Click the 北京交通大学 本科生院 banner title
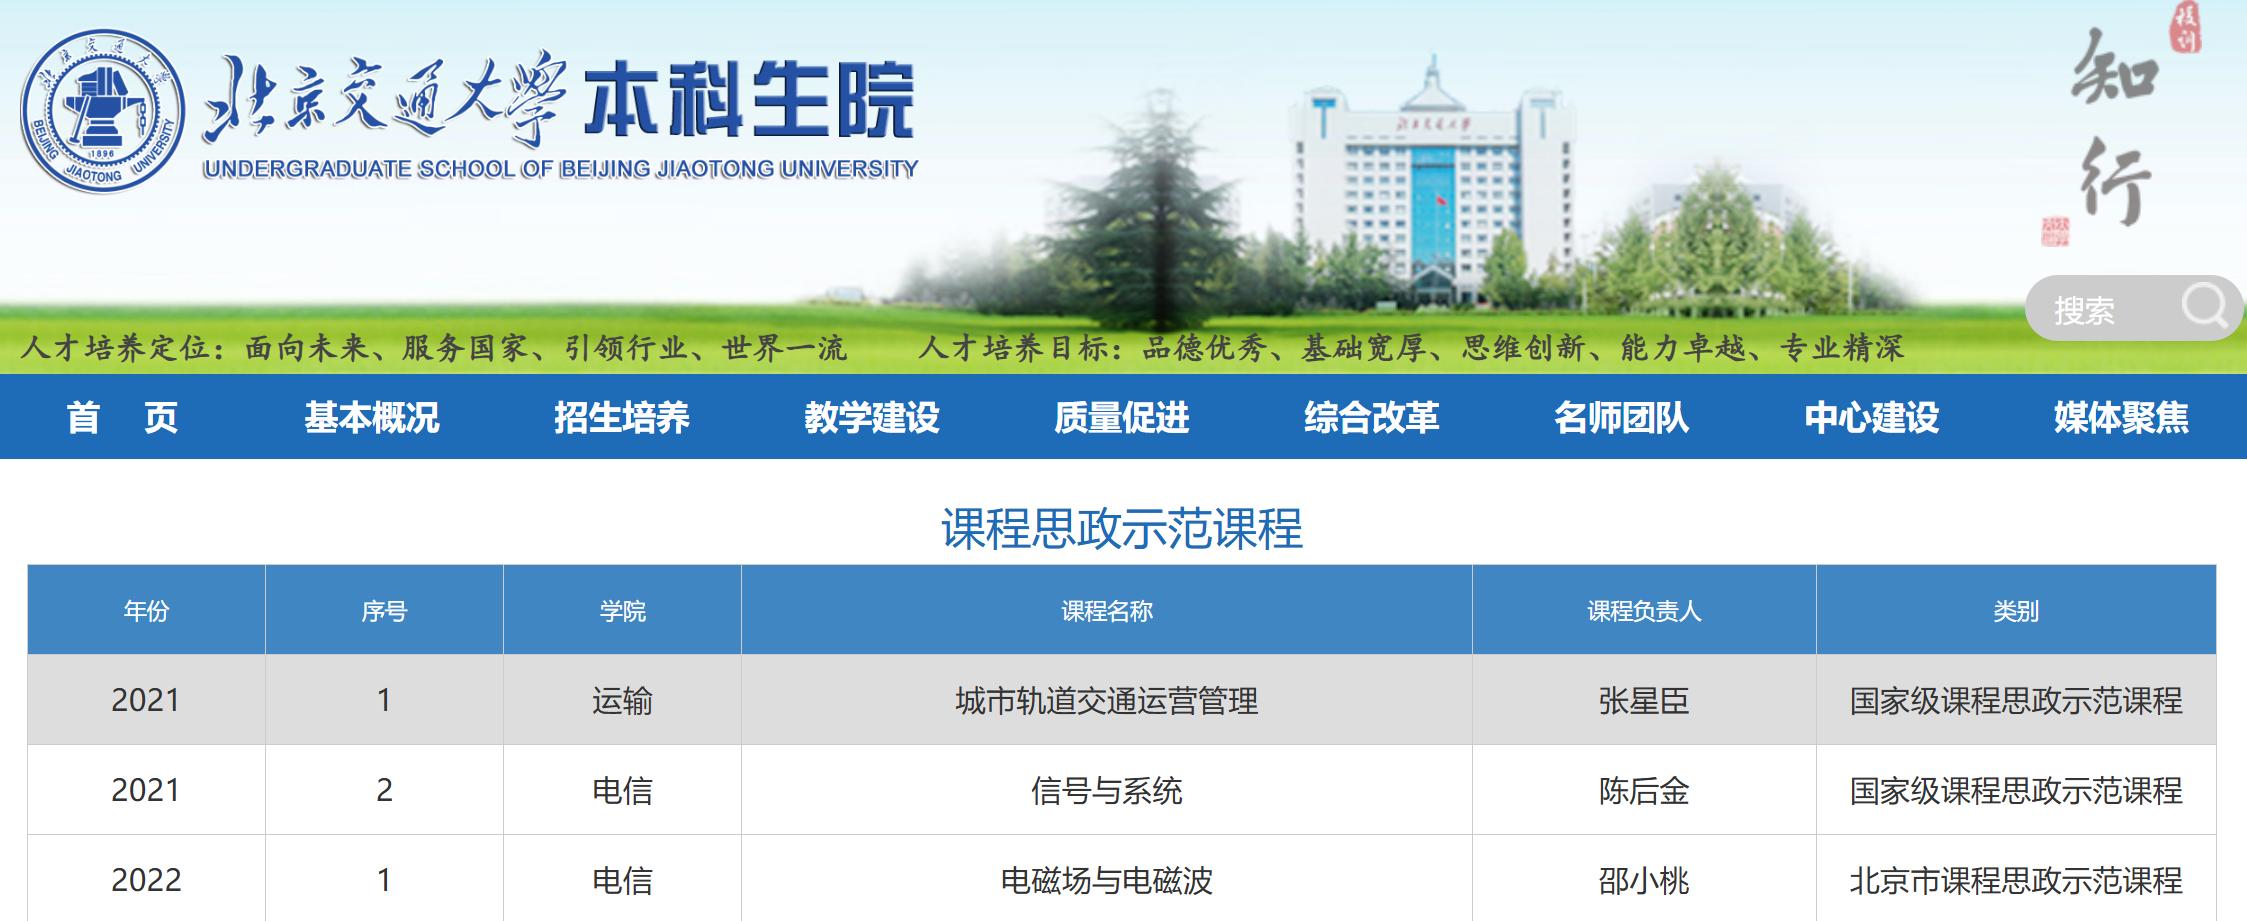2247x921 pixels. point(560,100)
